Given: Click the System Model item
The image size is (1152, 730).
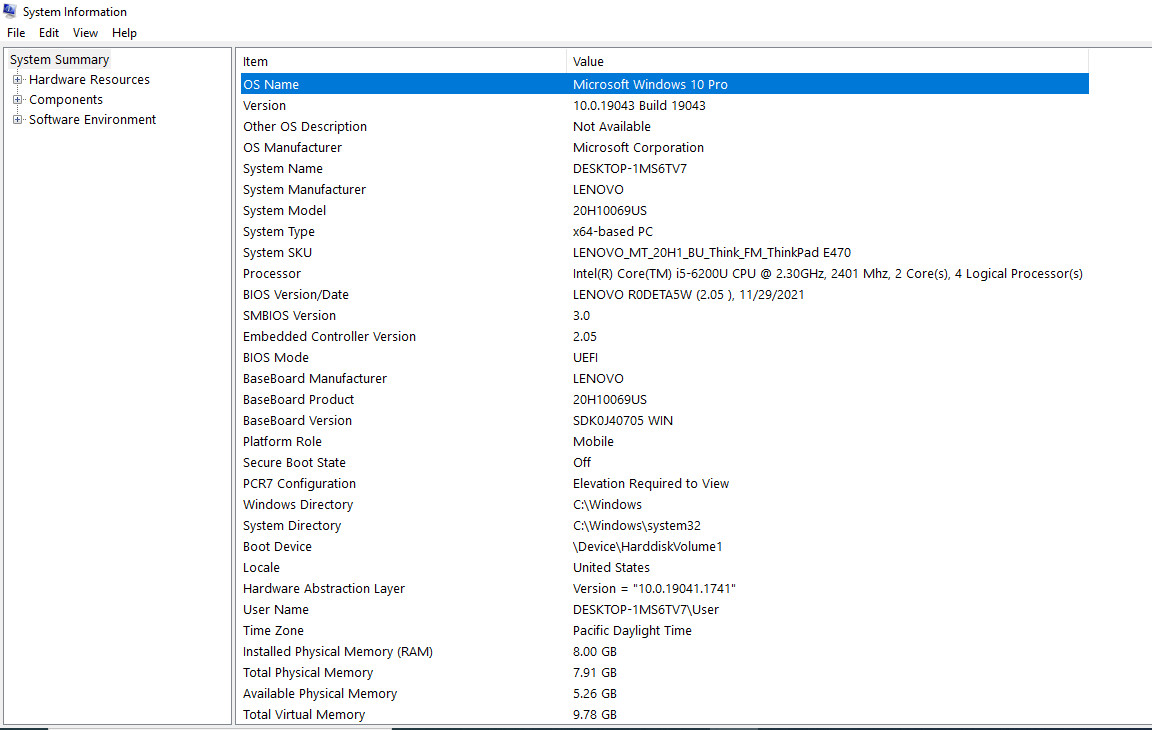Looking at the screenshot, I should 284,211.
